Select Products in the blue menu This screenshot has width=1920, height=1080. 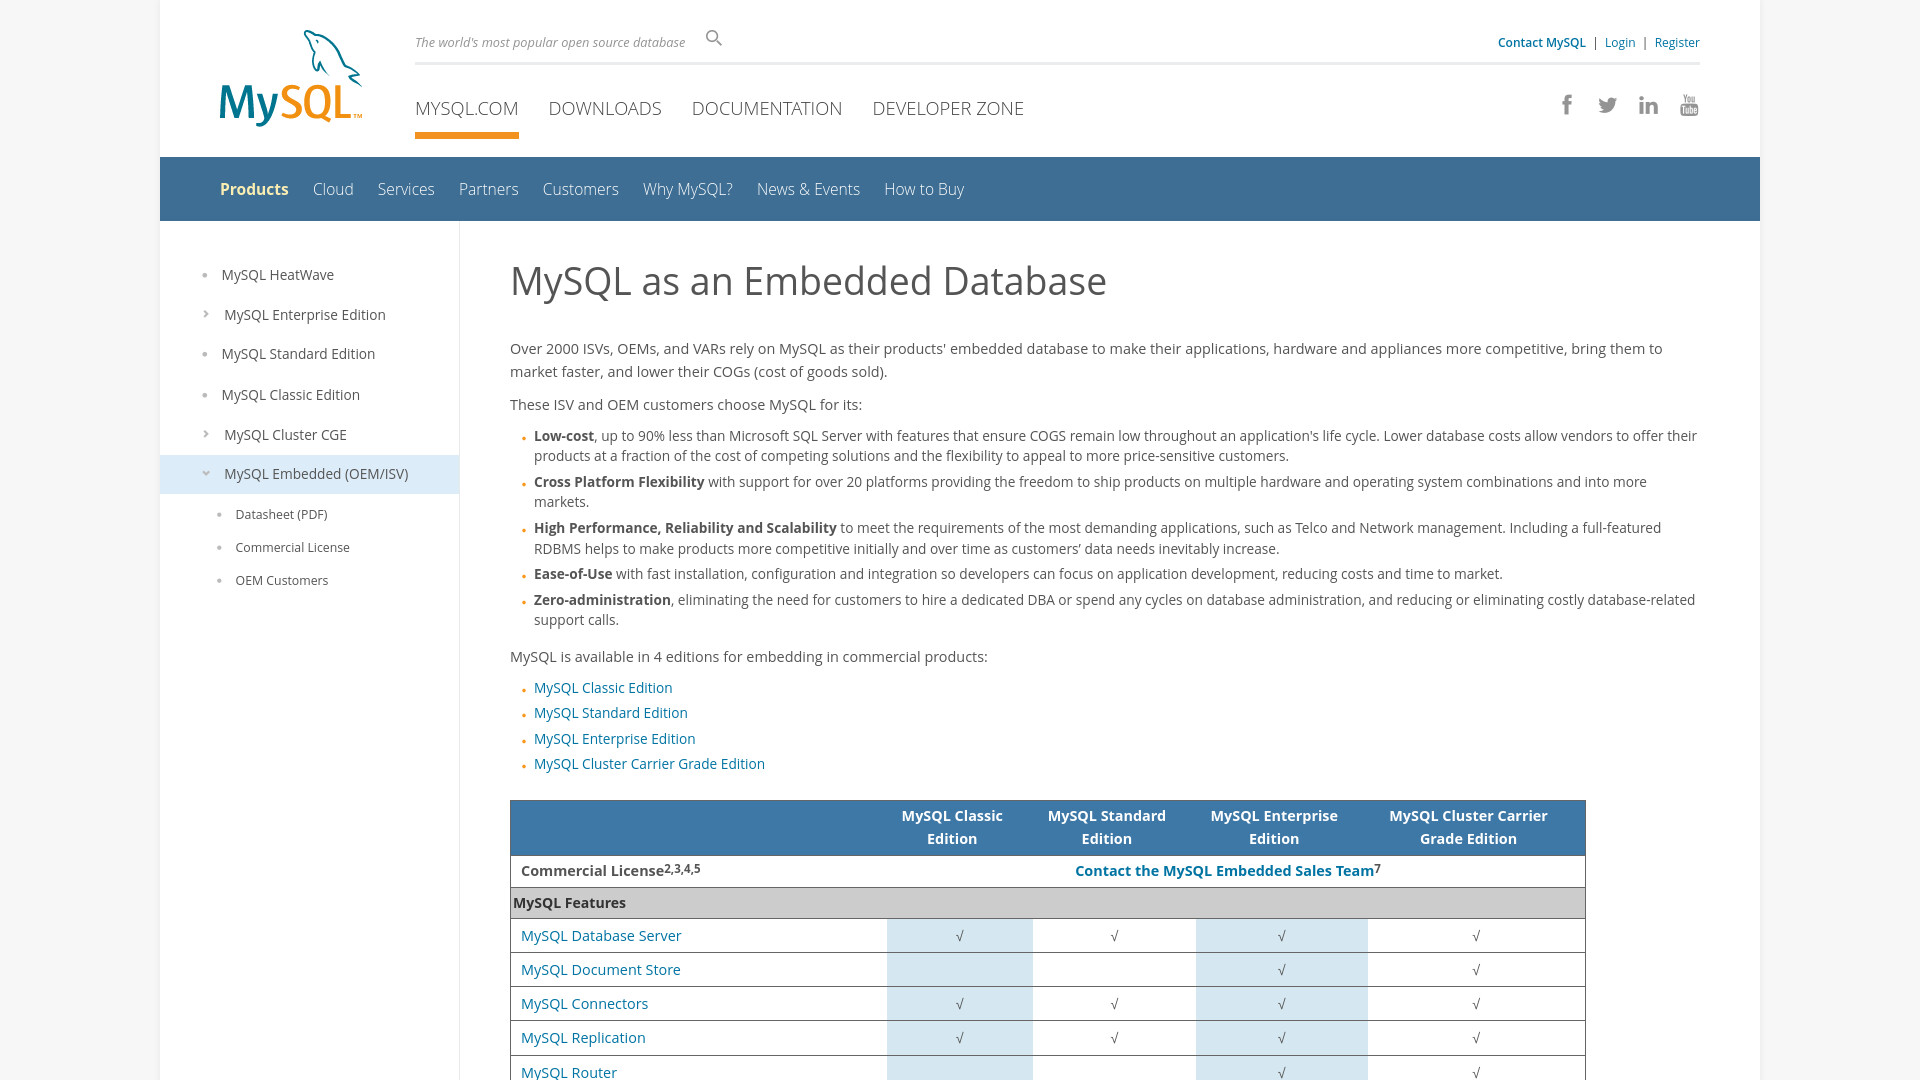coord(254,189)
